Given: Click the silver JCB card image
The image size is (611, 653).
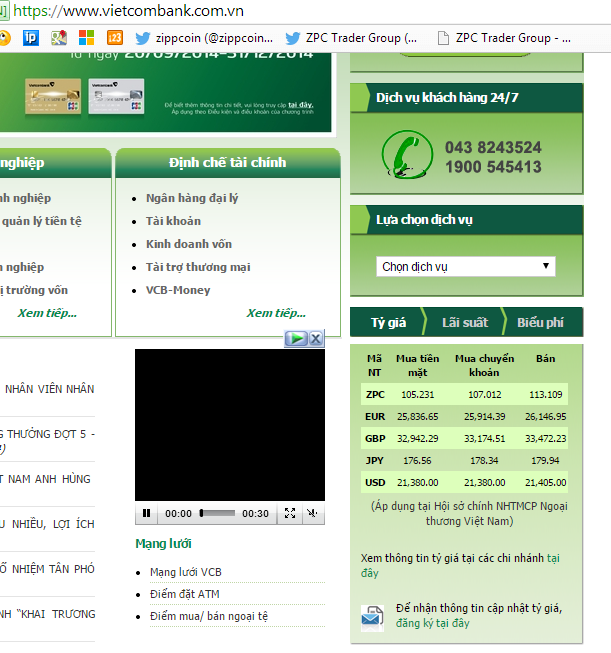Looking at the screenshot, I should click(116, 96).
